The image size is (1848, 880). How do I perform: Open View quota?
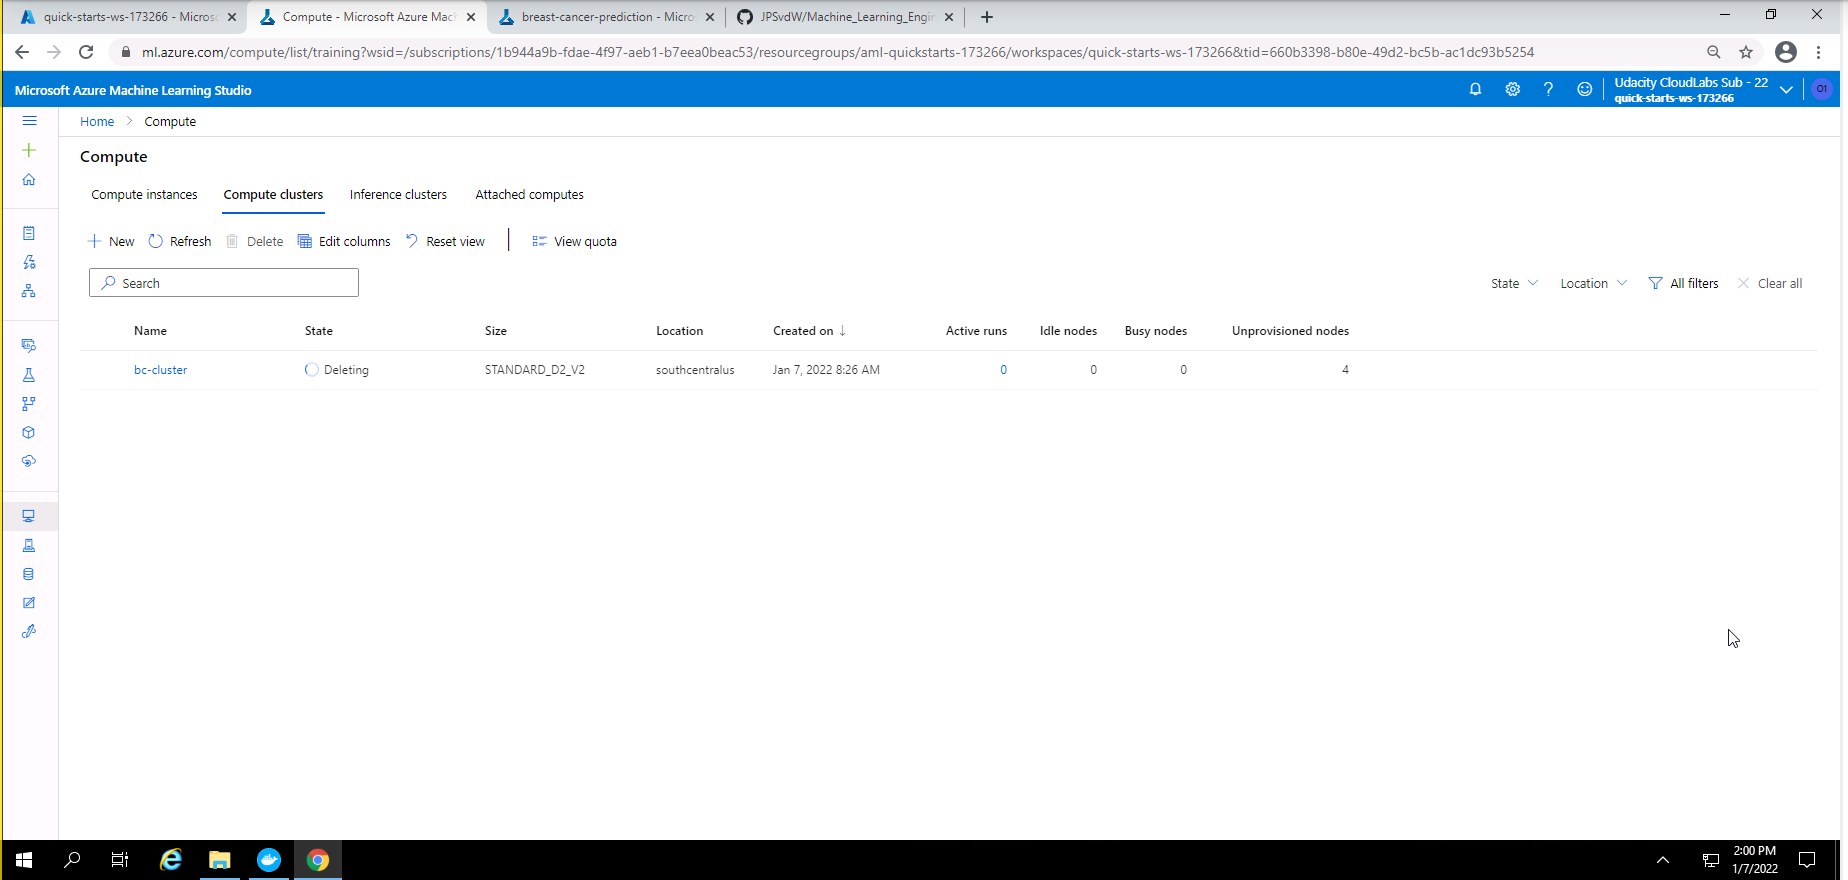[574, 241]
